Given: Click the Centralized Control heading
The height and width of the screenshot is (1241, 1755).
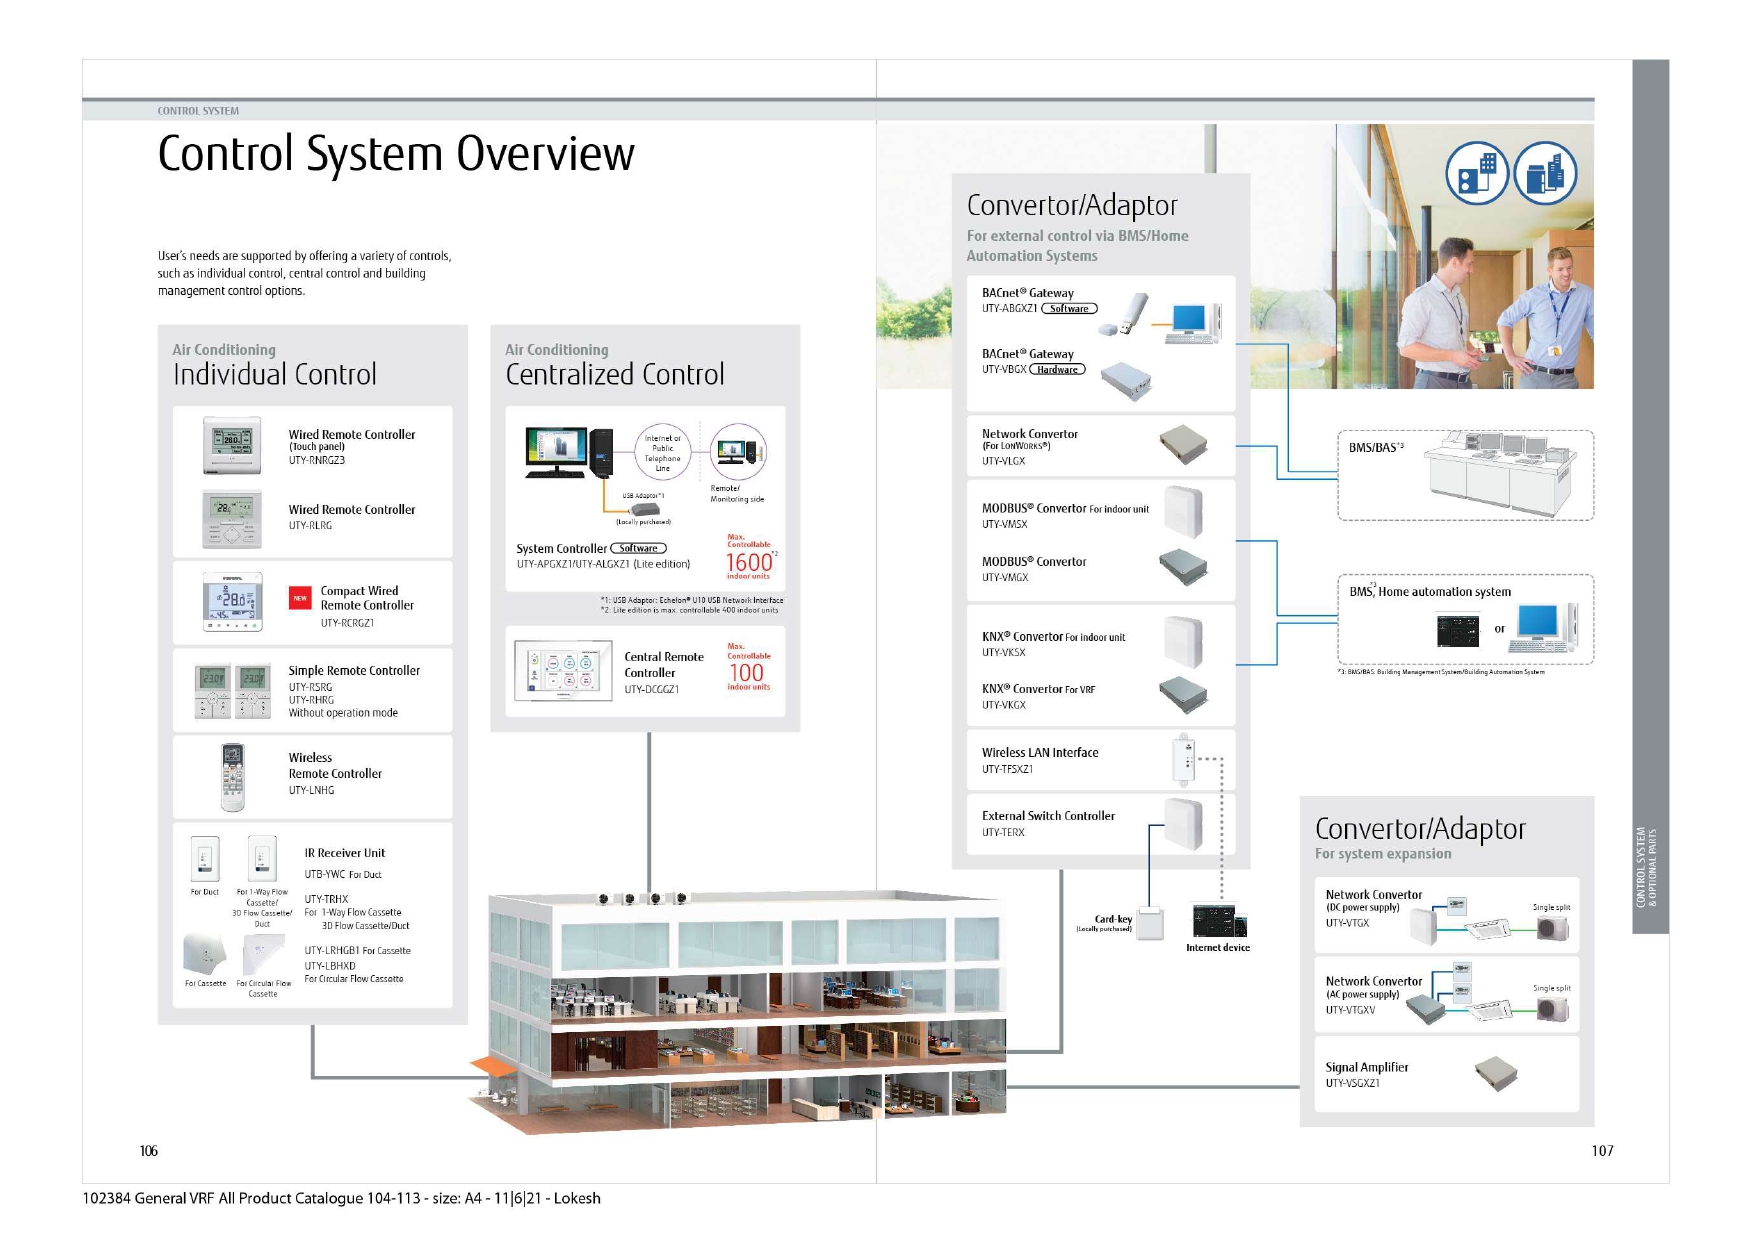Looking at the screenshot, I should click(614, 374).
